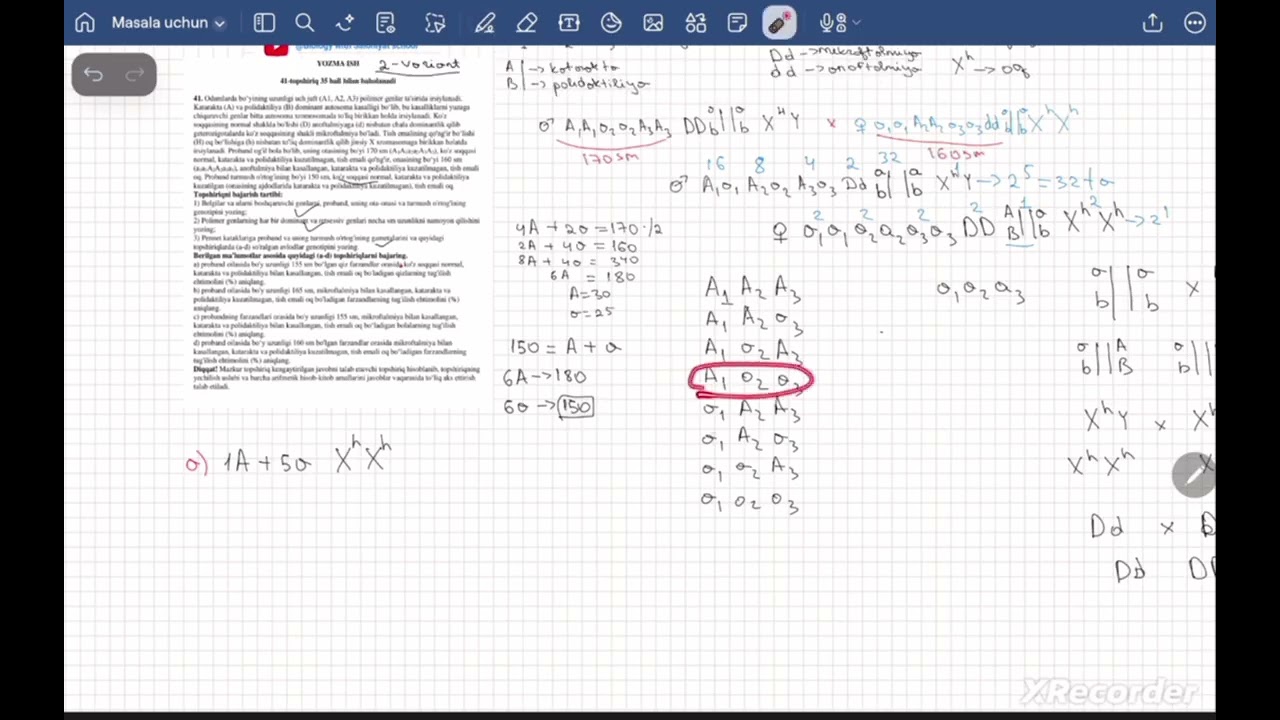Tap the handwritten 150 = A + a equation
Screen dimensions: 1280x720
(x=565, y=347)
